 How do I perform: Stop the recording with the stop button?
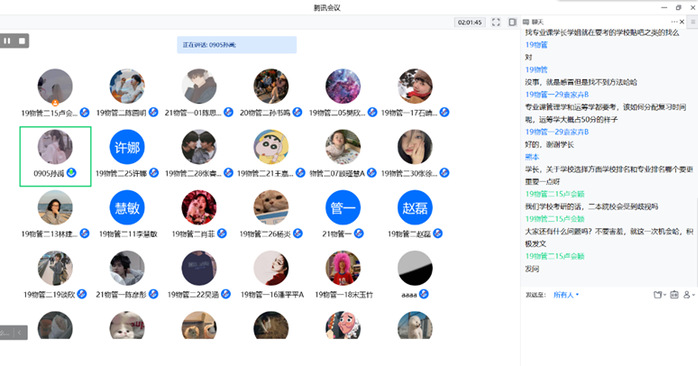point(22,41)
